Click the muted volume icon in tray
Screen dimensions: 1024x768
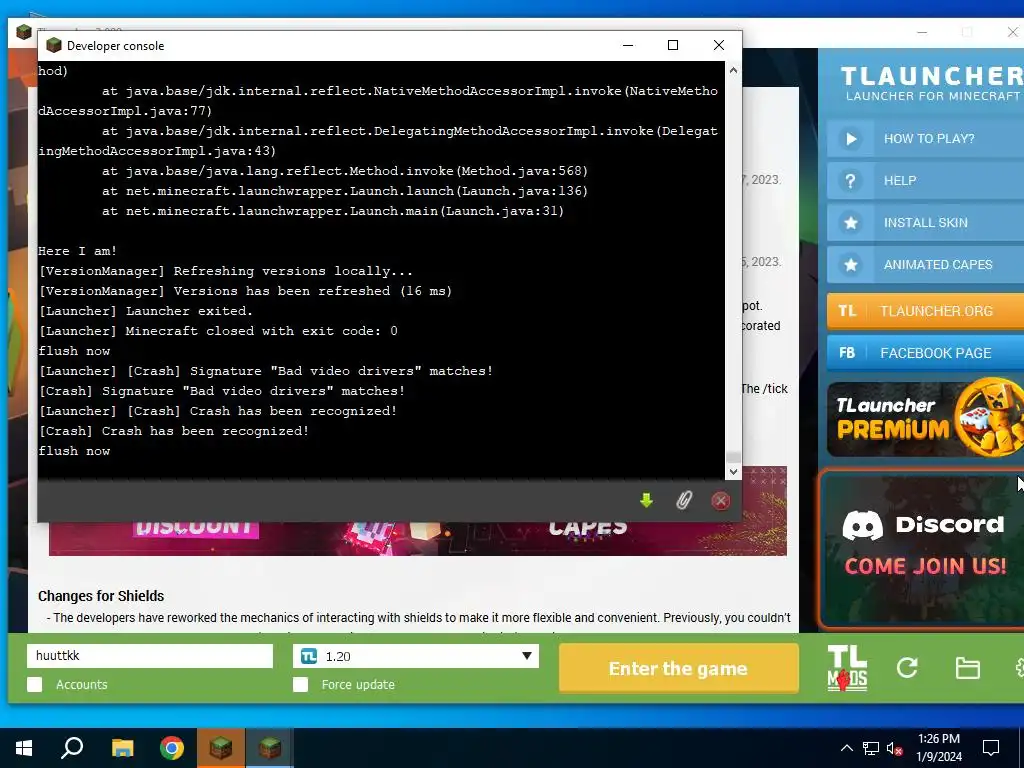click(x=895, y=748)
